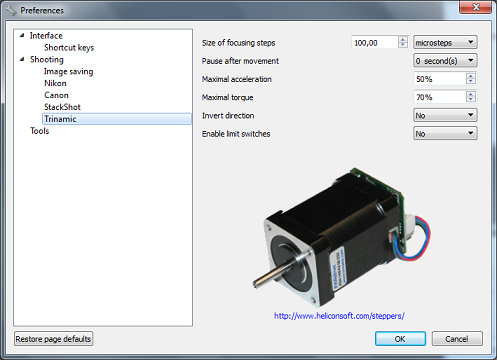Confirm preferences with OK
Image resolution: width=497 pixels, height=360 pixels.
[400, 339]
